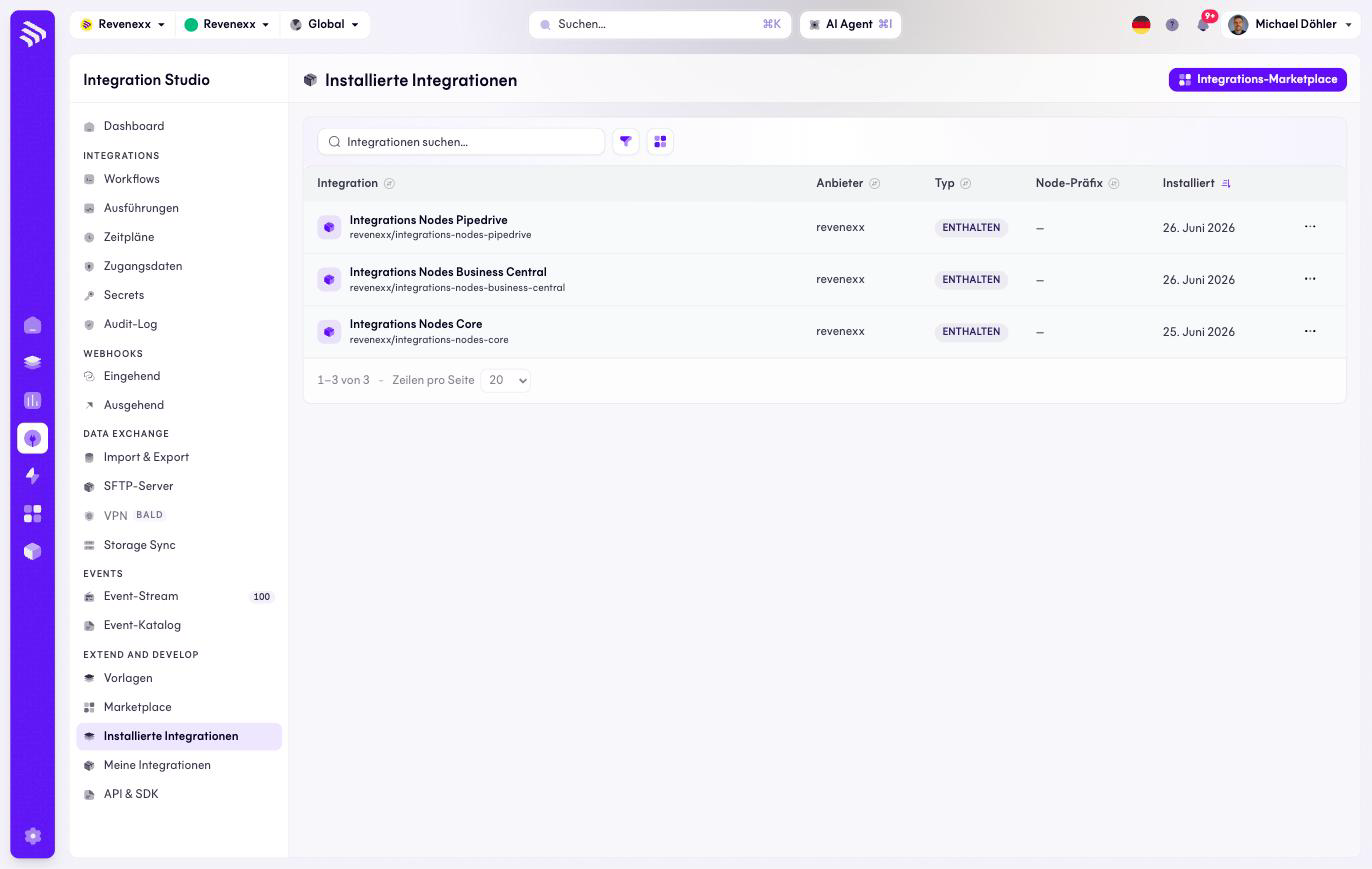The image size is (1372, 869).
Task: Open Marketplace in the sidebar
Action: (179, 708)
